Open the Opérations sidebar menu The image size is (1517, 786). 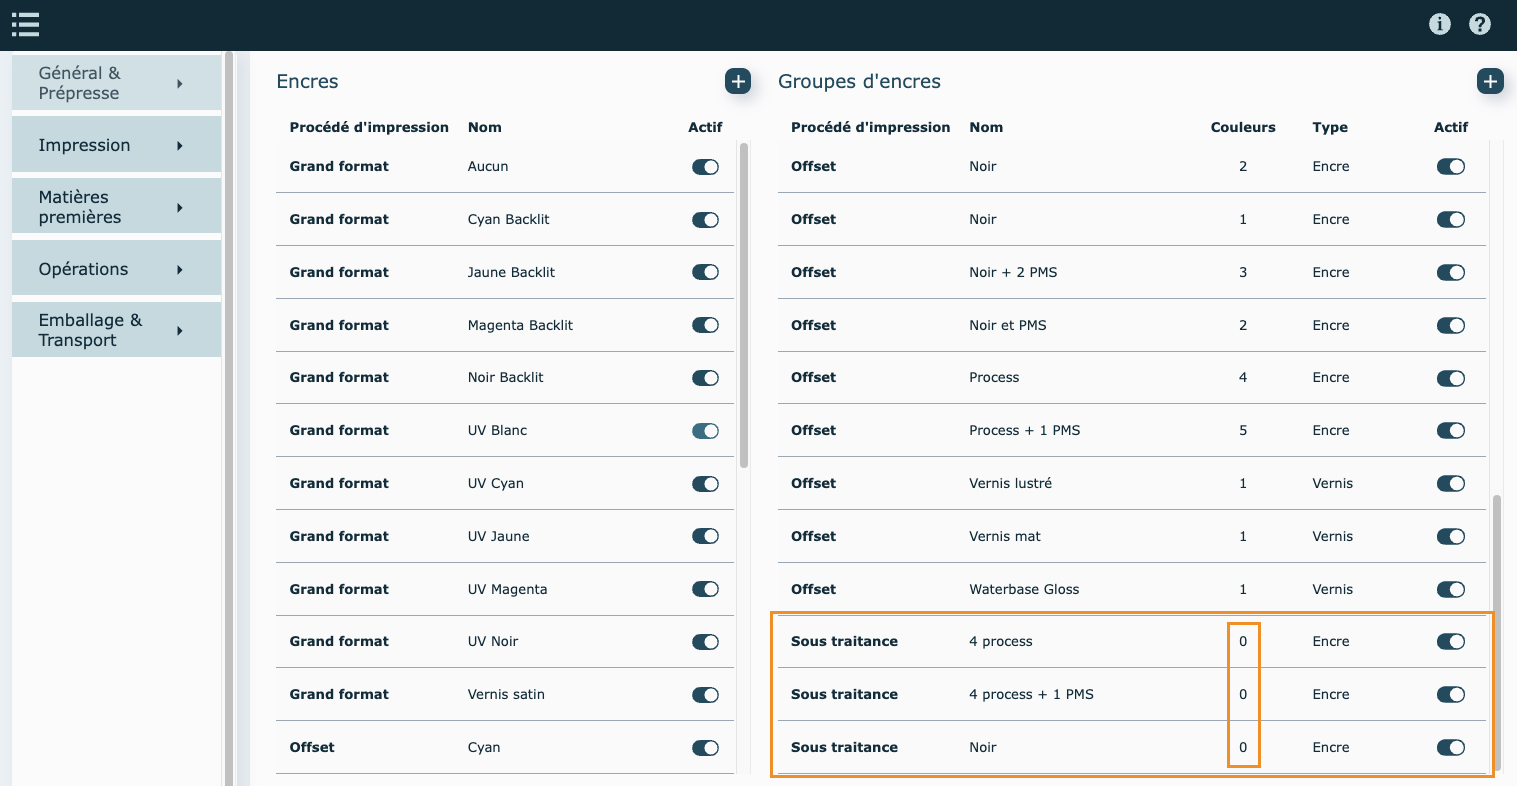point(116,269)
